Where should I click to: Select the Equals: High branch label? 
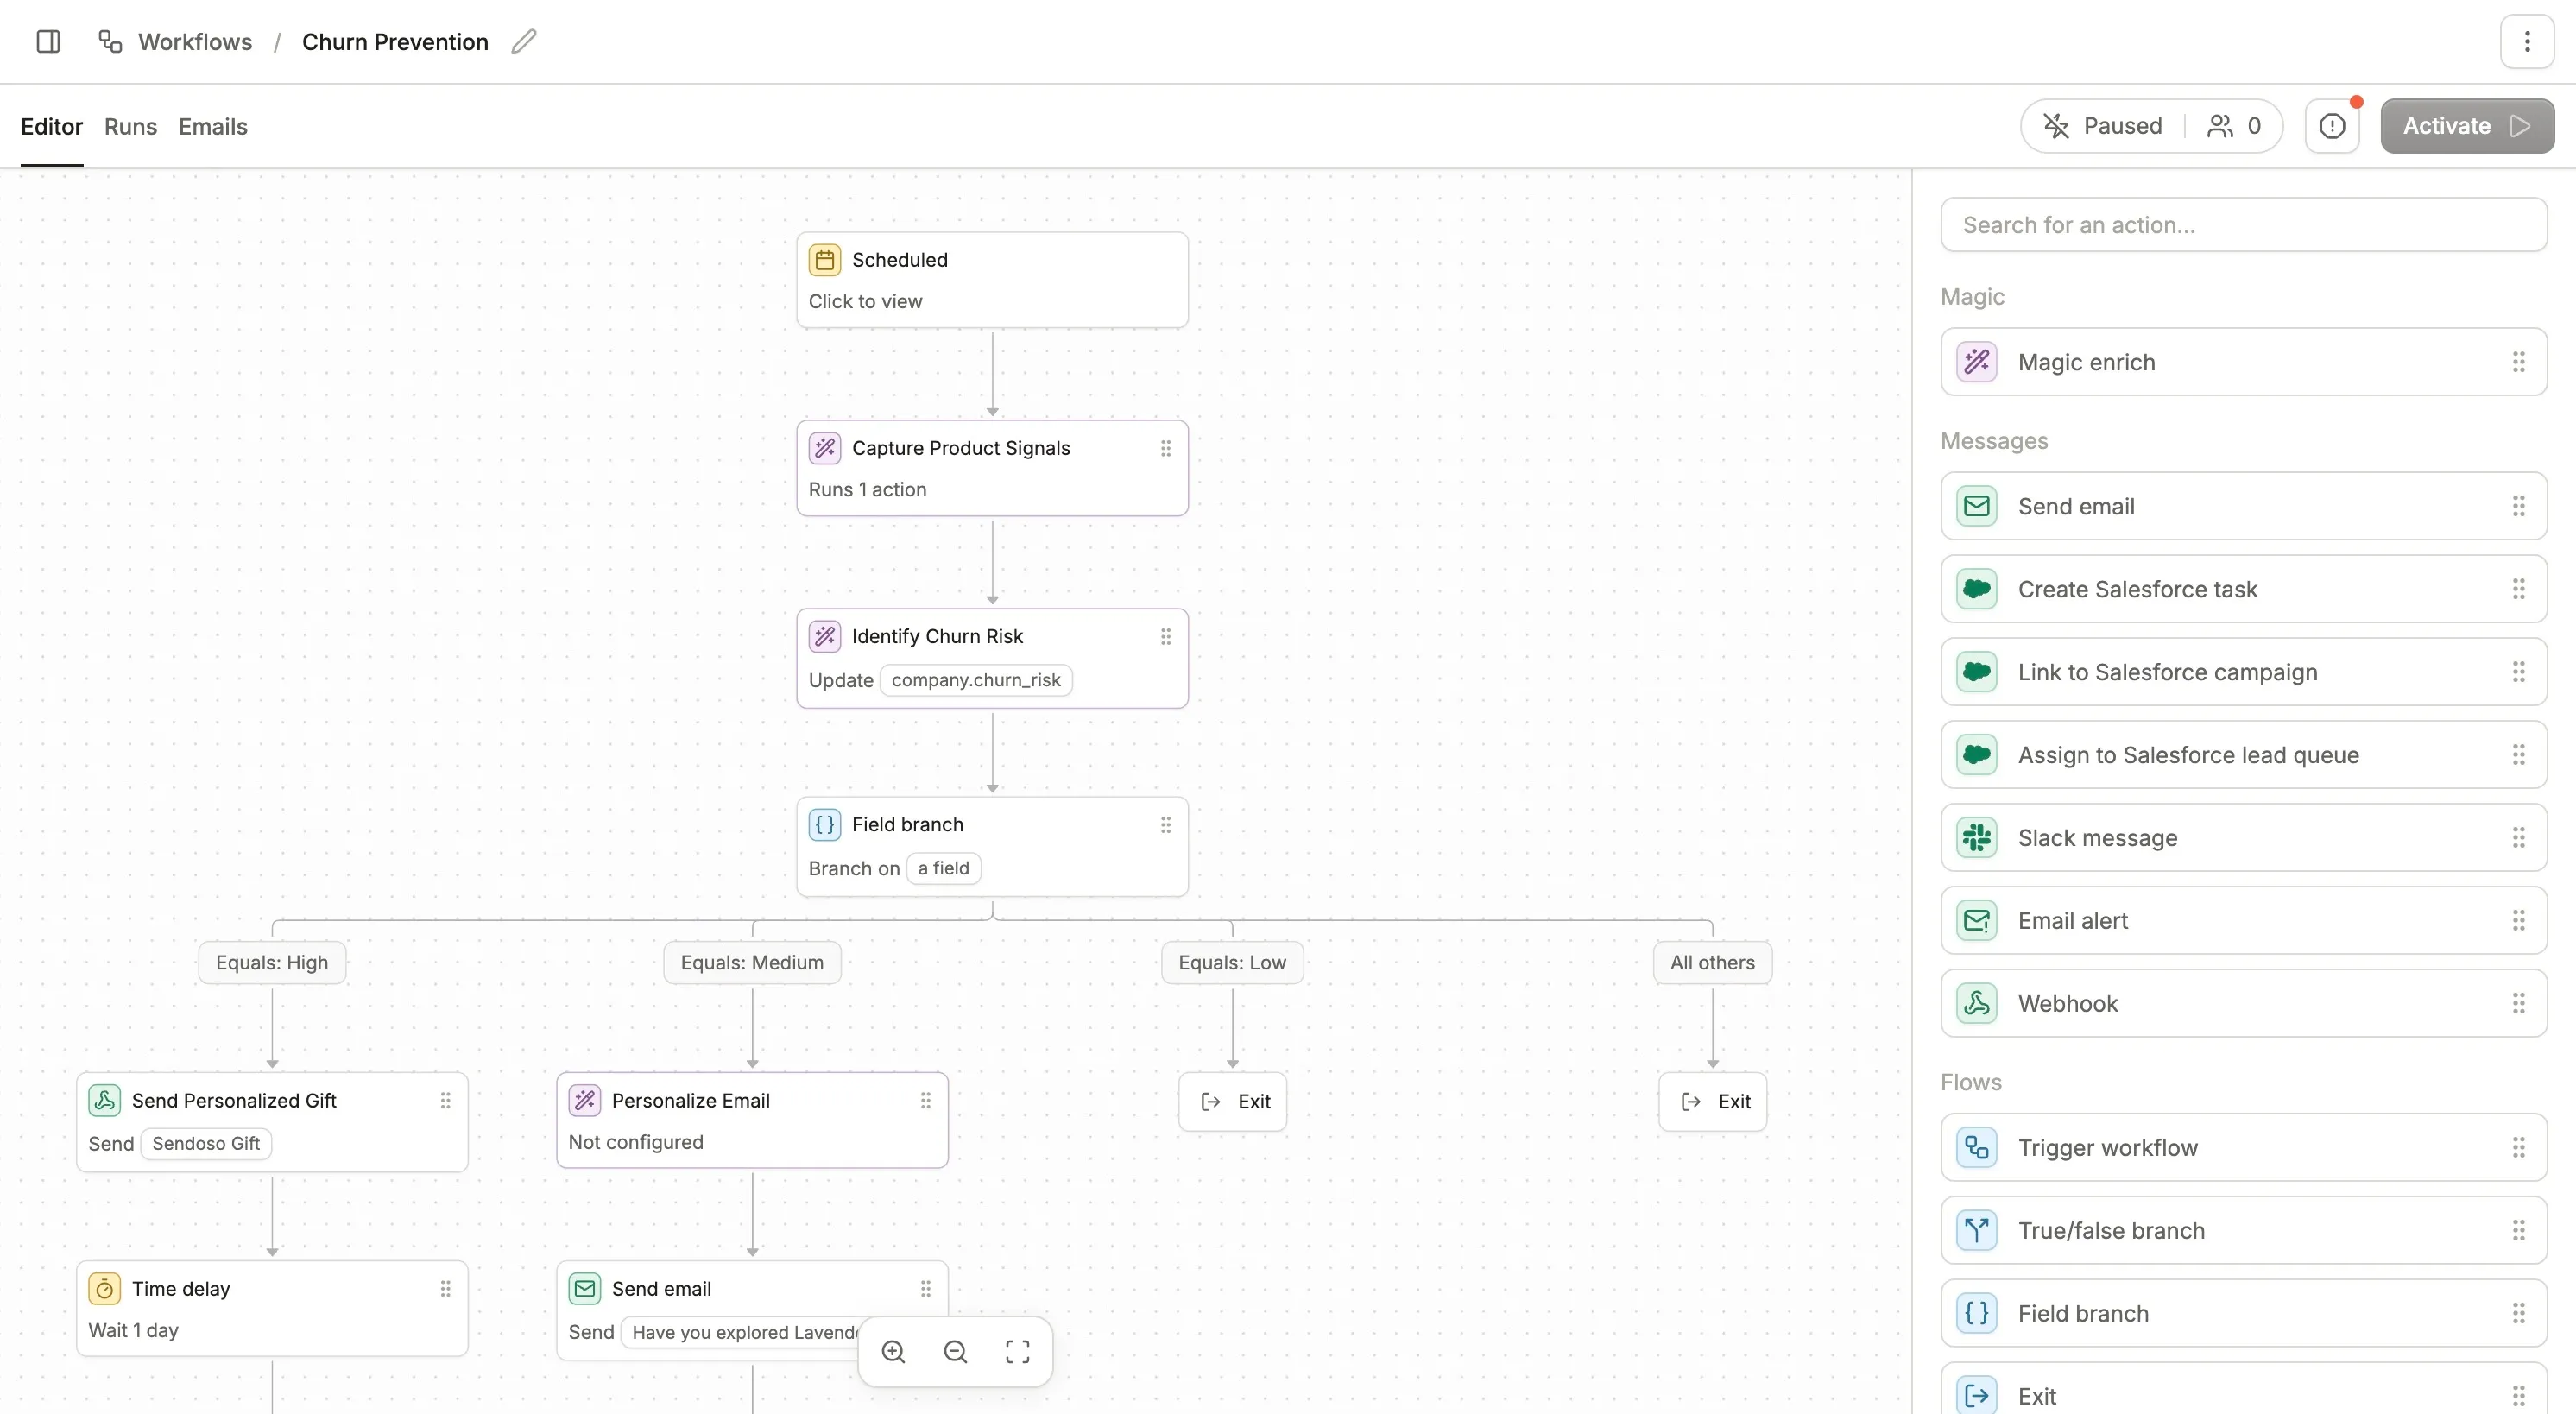[x=272, y=962]
